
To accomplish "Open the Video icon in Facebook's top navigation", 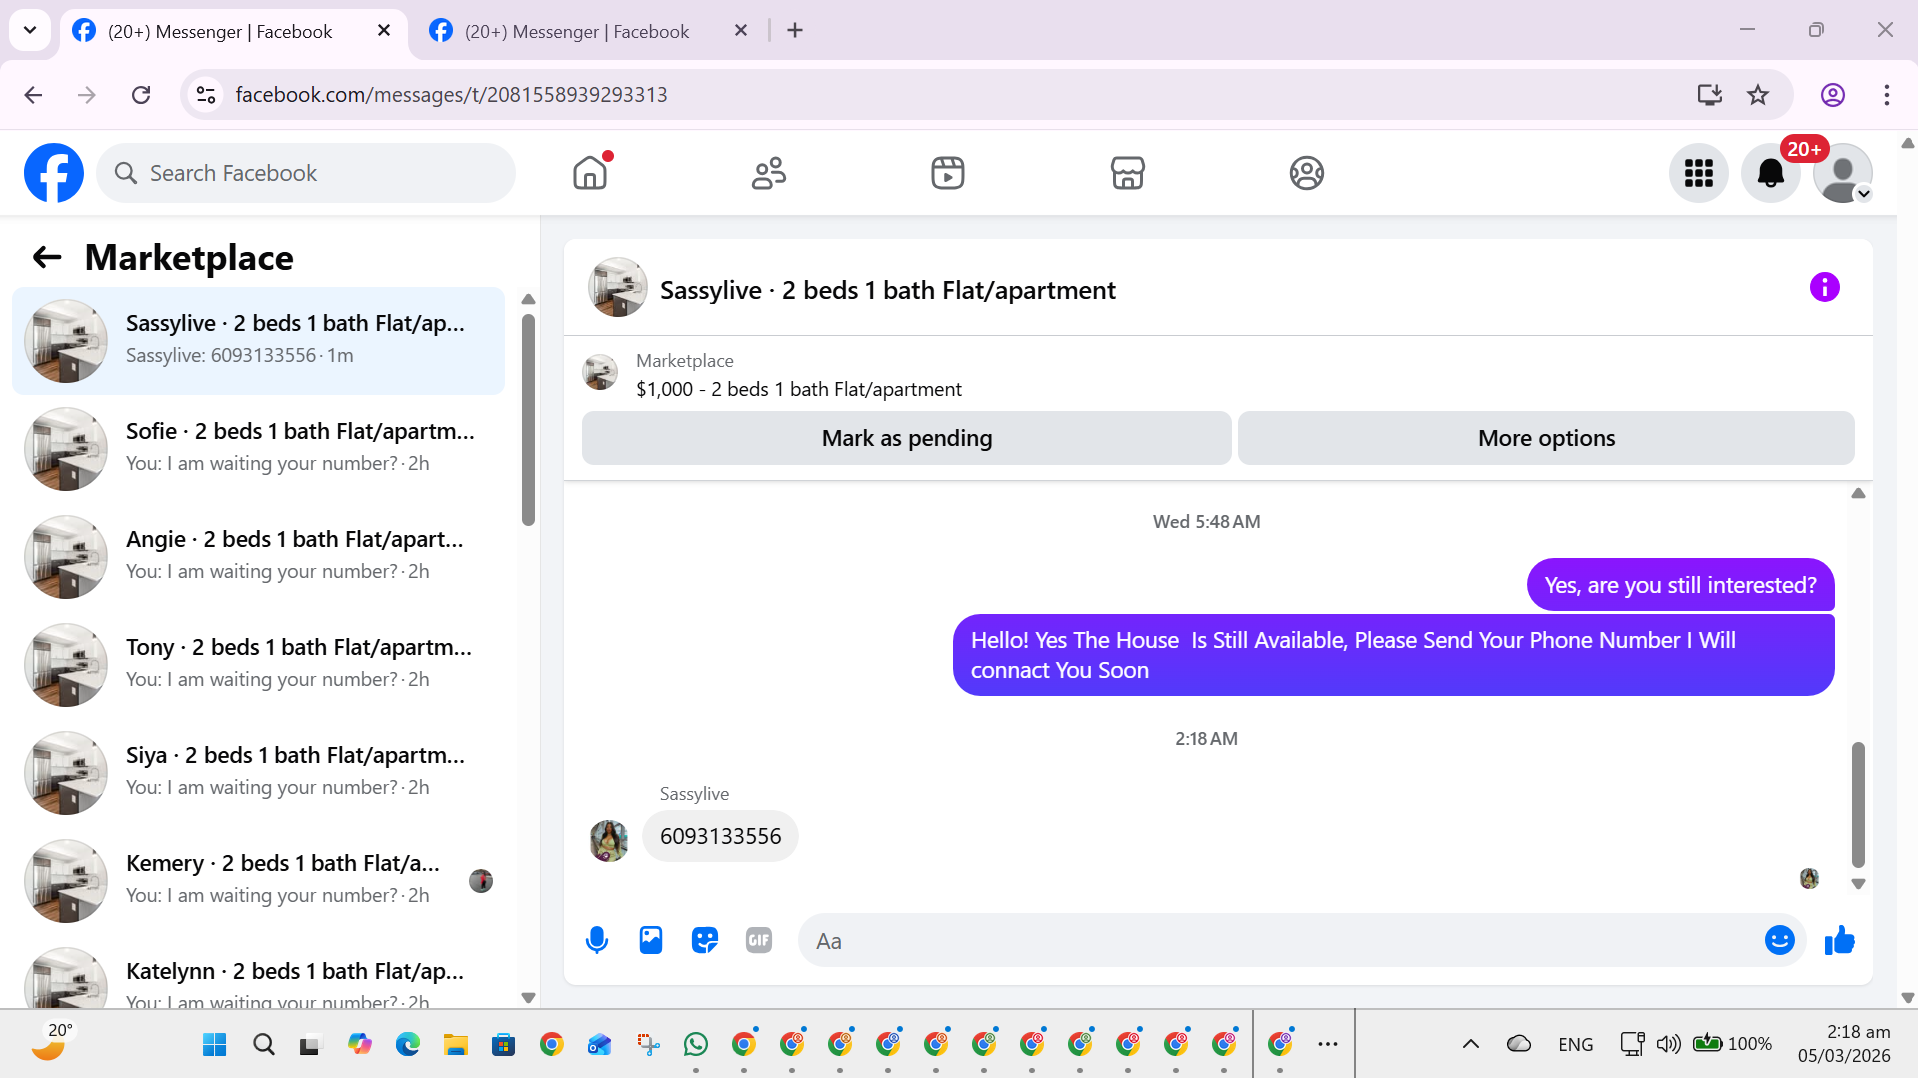I will (x=948, y=173).
